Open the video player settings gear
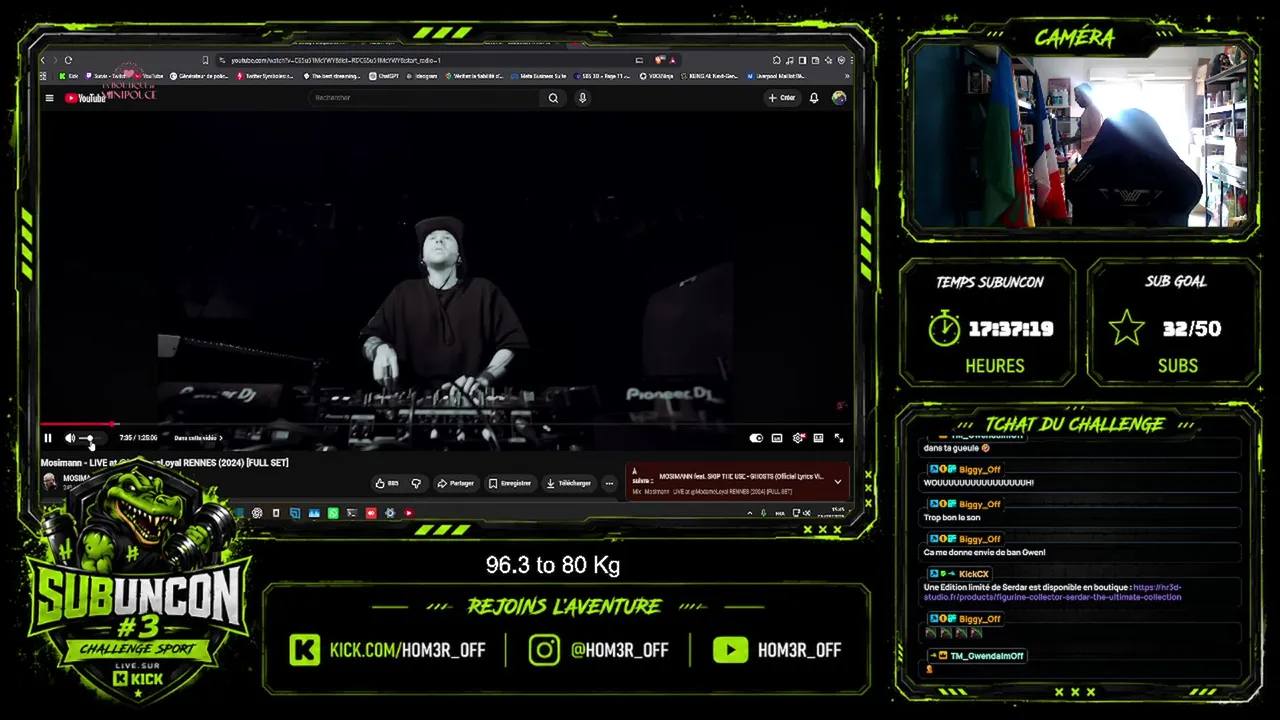1280x720 pixels. [798, 438]
